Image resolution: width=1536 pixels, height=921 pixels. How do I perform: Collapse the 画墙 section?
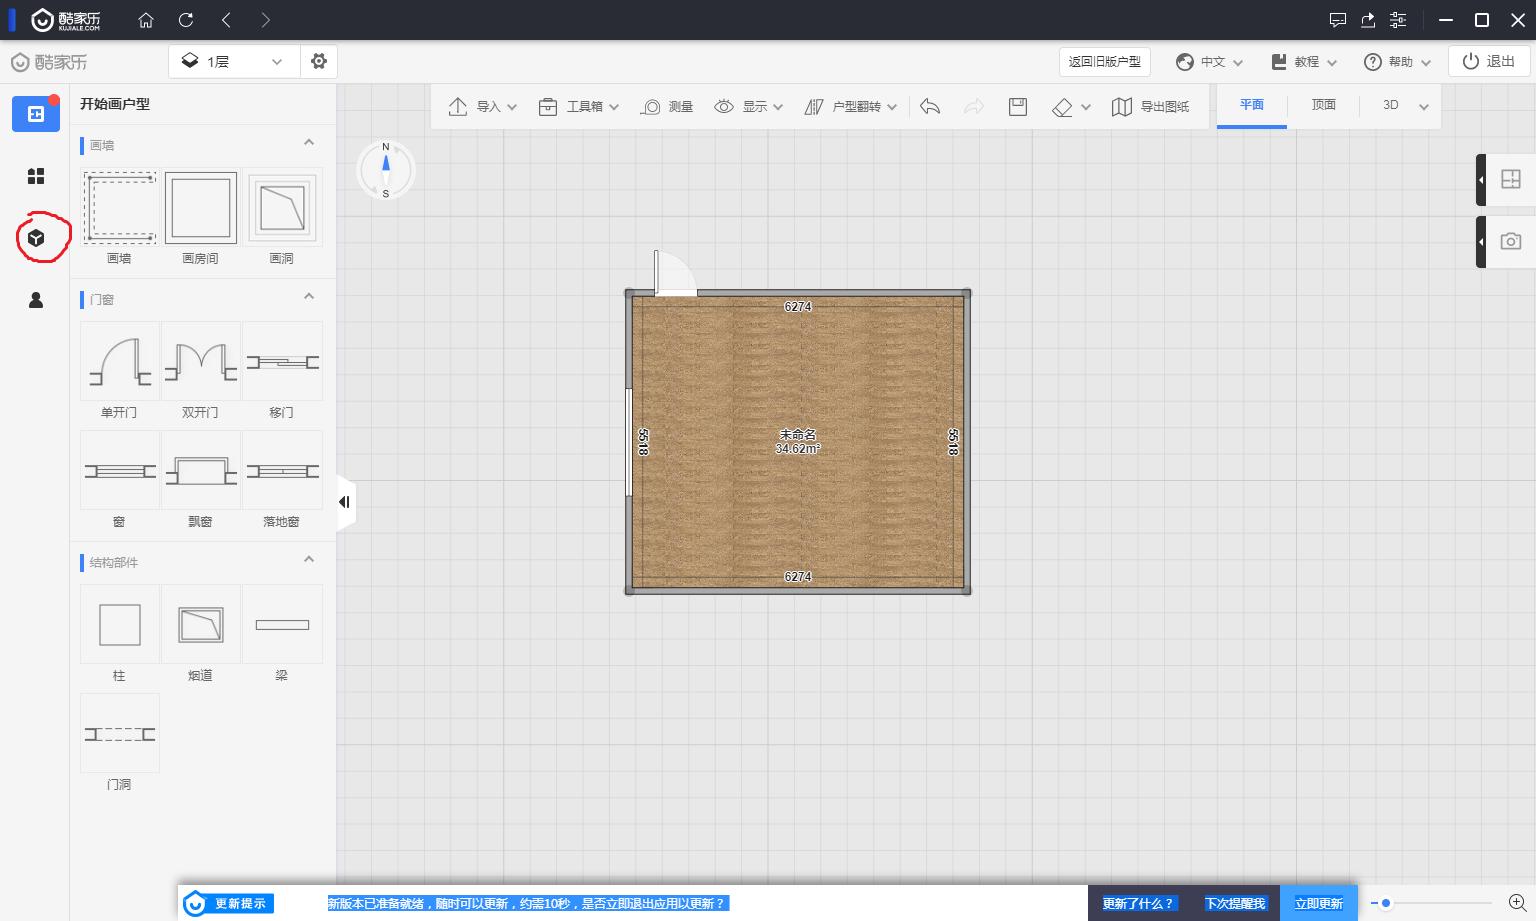click(309, 143)
